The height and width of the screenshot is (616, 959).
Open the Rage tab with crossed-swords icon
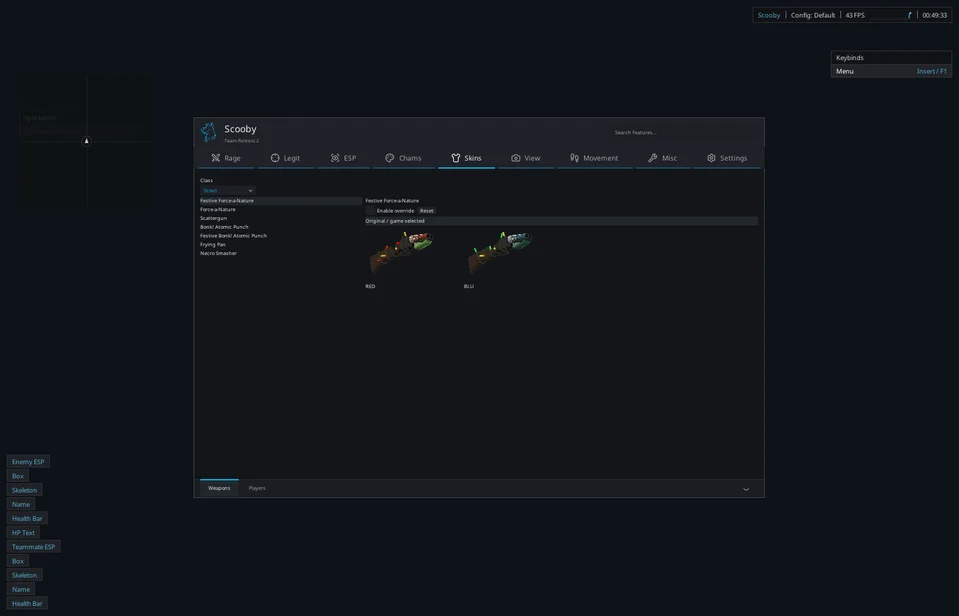point(226,158)
